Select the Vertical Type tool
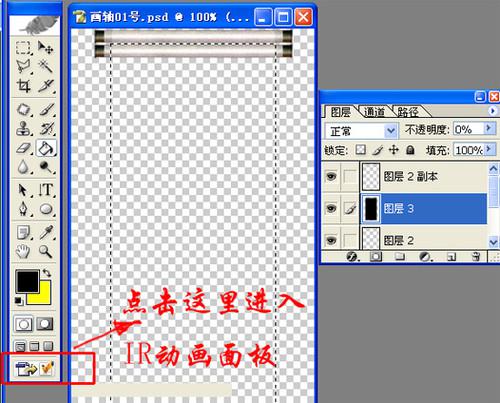 click(45, 190)
